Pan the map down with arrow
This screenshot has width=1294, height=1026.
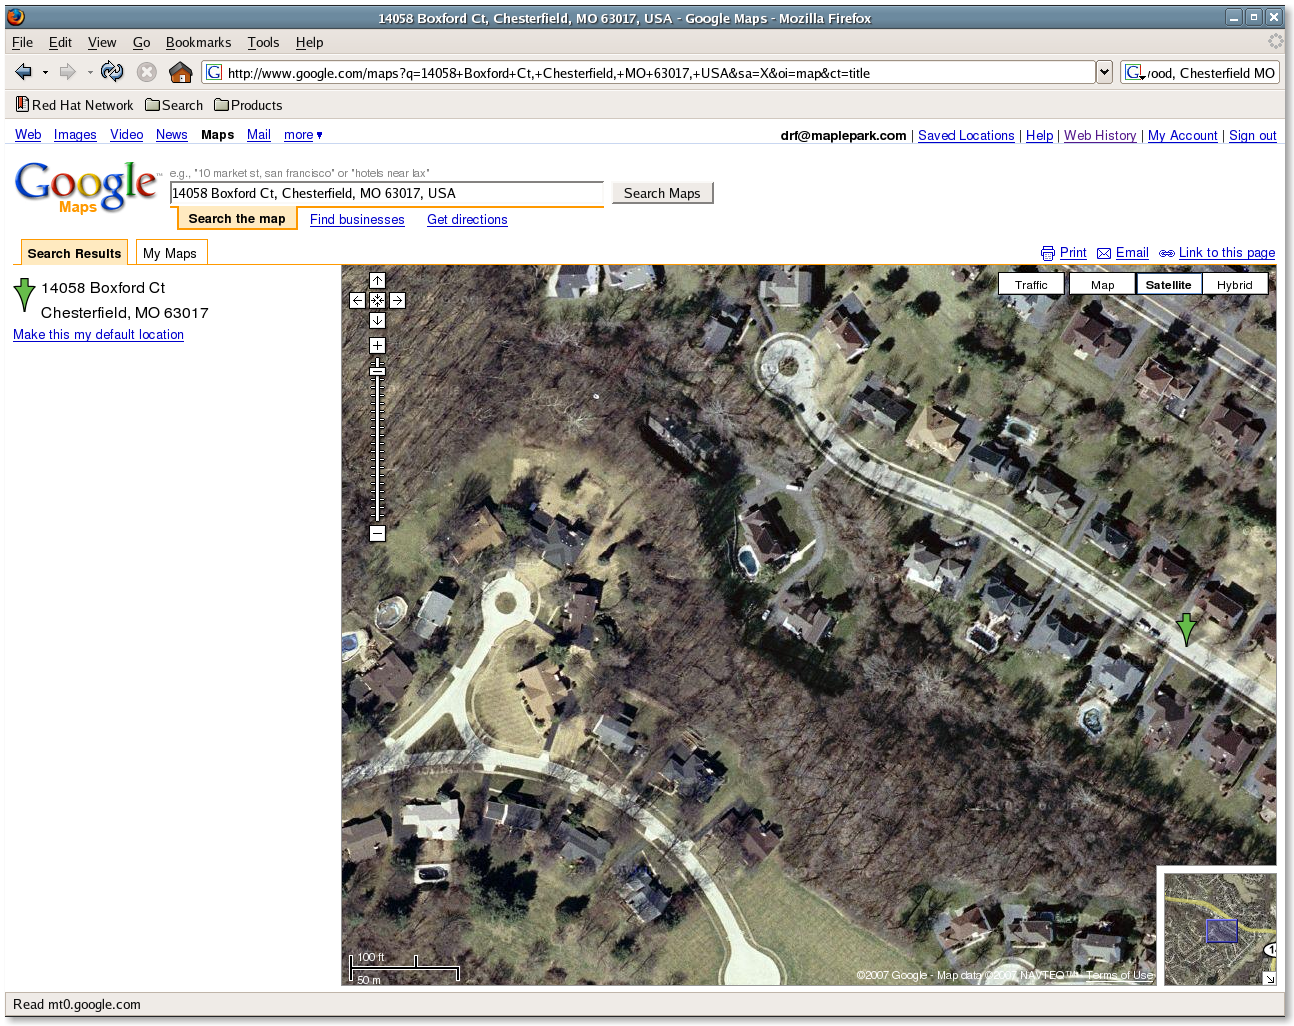(377, 320)
